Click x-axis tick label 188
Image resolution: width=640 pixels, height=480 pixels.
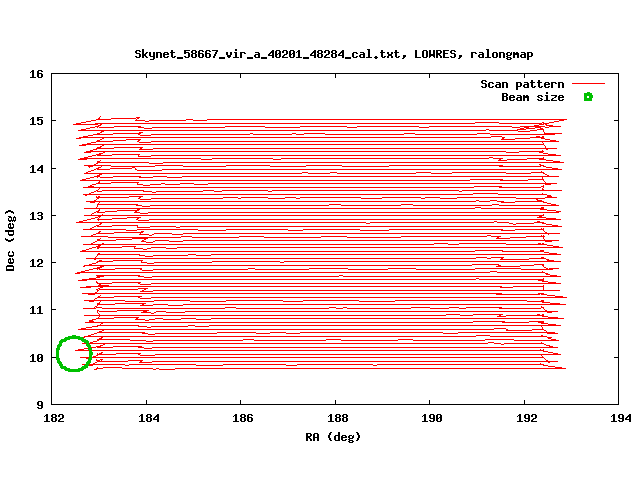[338, 418]
